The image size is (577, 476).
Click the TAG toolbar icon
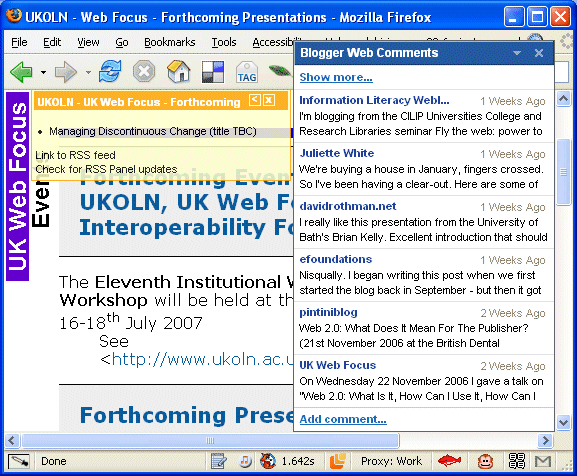(247, 72)
